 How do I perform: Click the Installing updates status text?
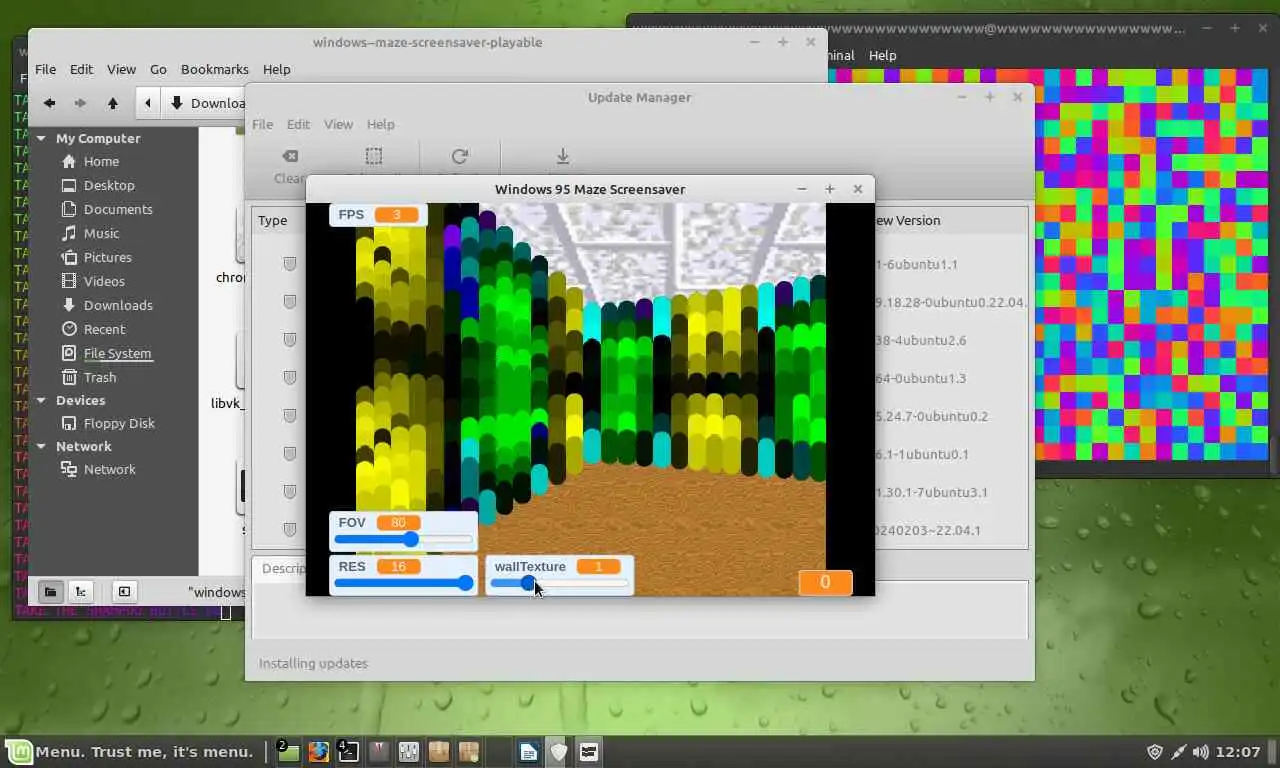313,663
